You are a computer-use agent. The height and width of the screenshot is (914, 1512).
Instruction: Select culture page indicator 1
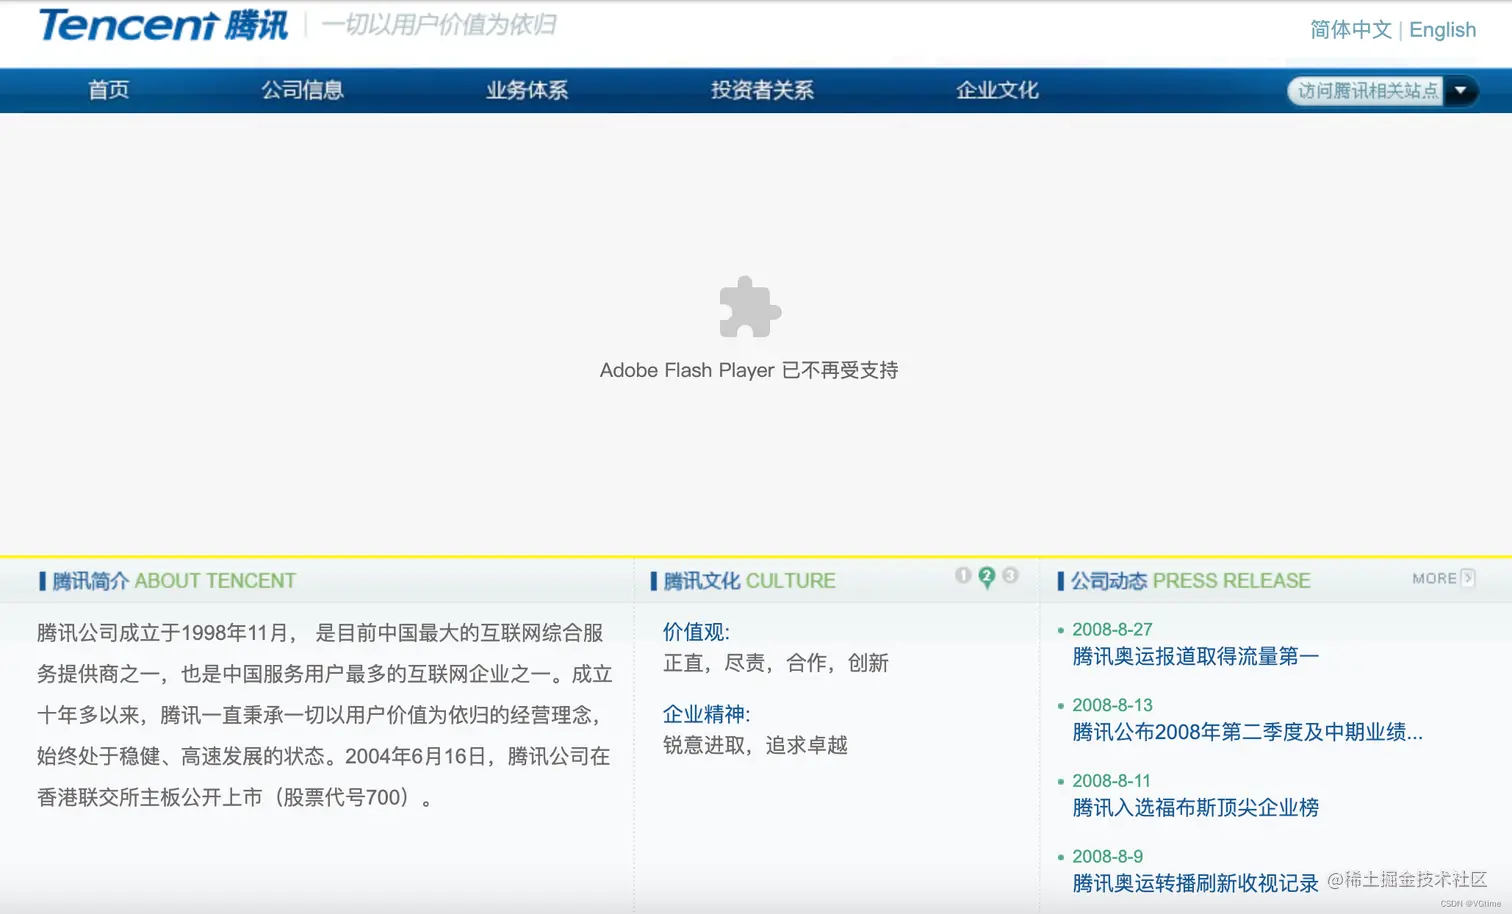pyautogui.click(x=963, y=575)
